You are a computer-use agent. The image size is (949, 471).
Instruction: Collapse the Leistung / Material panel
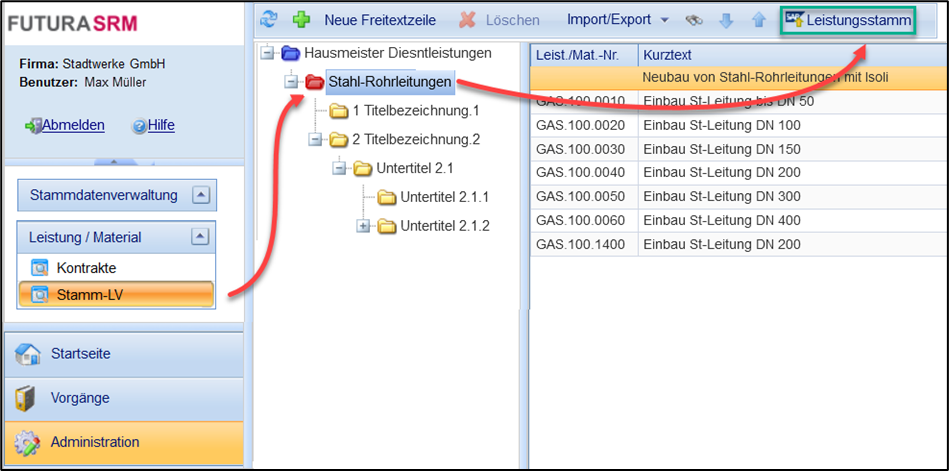(x=200, y=237)
